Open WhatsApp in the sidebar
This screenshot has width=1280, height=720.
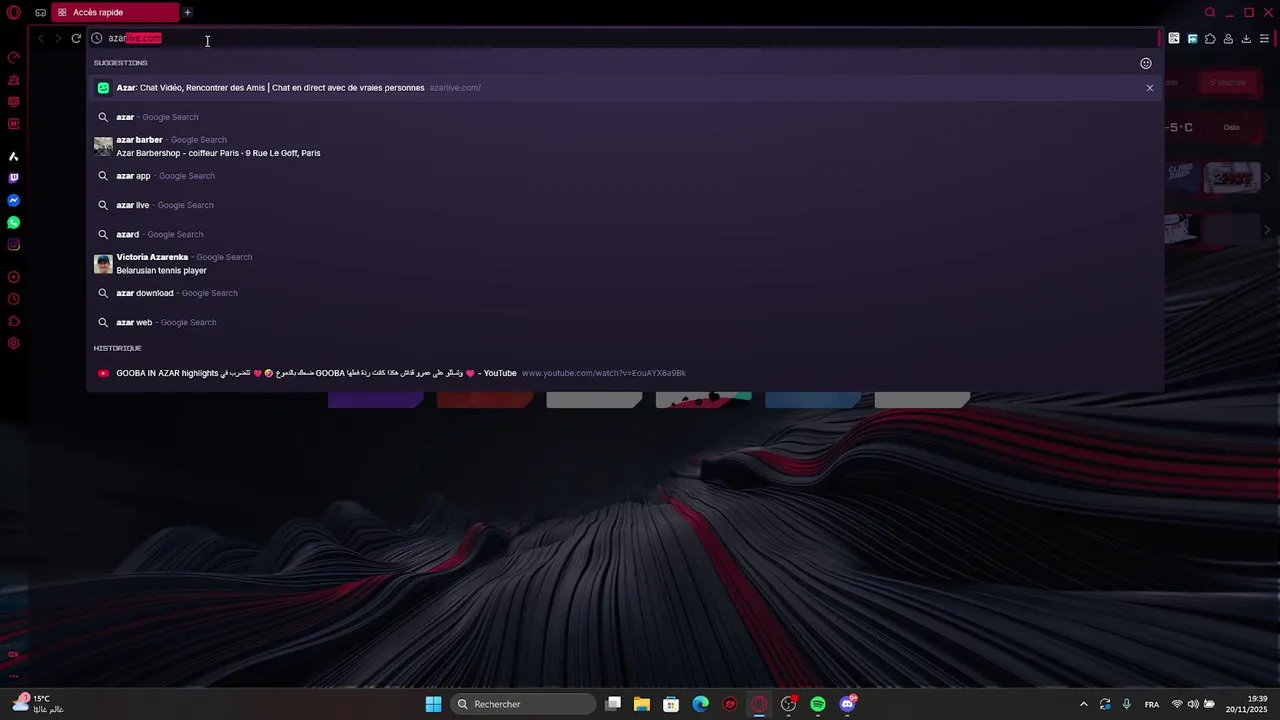pyautogui.click(x=14, y=223)
